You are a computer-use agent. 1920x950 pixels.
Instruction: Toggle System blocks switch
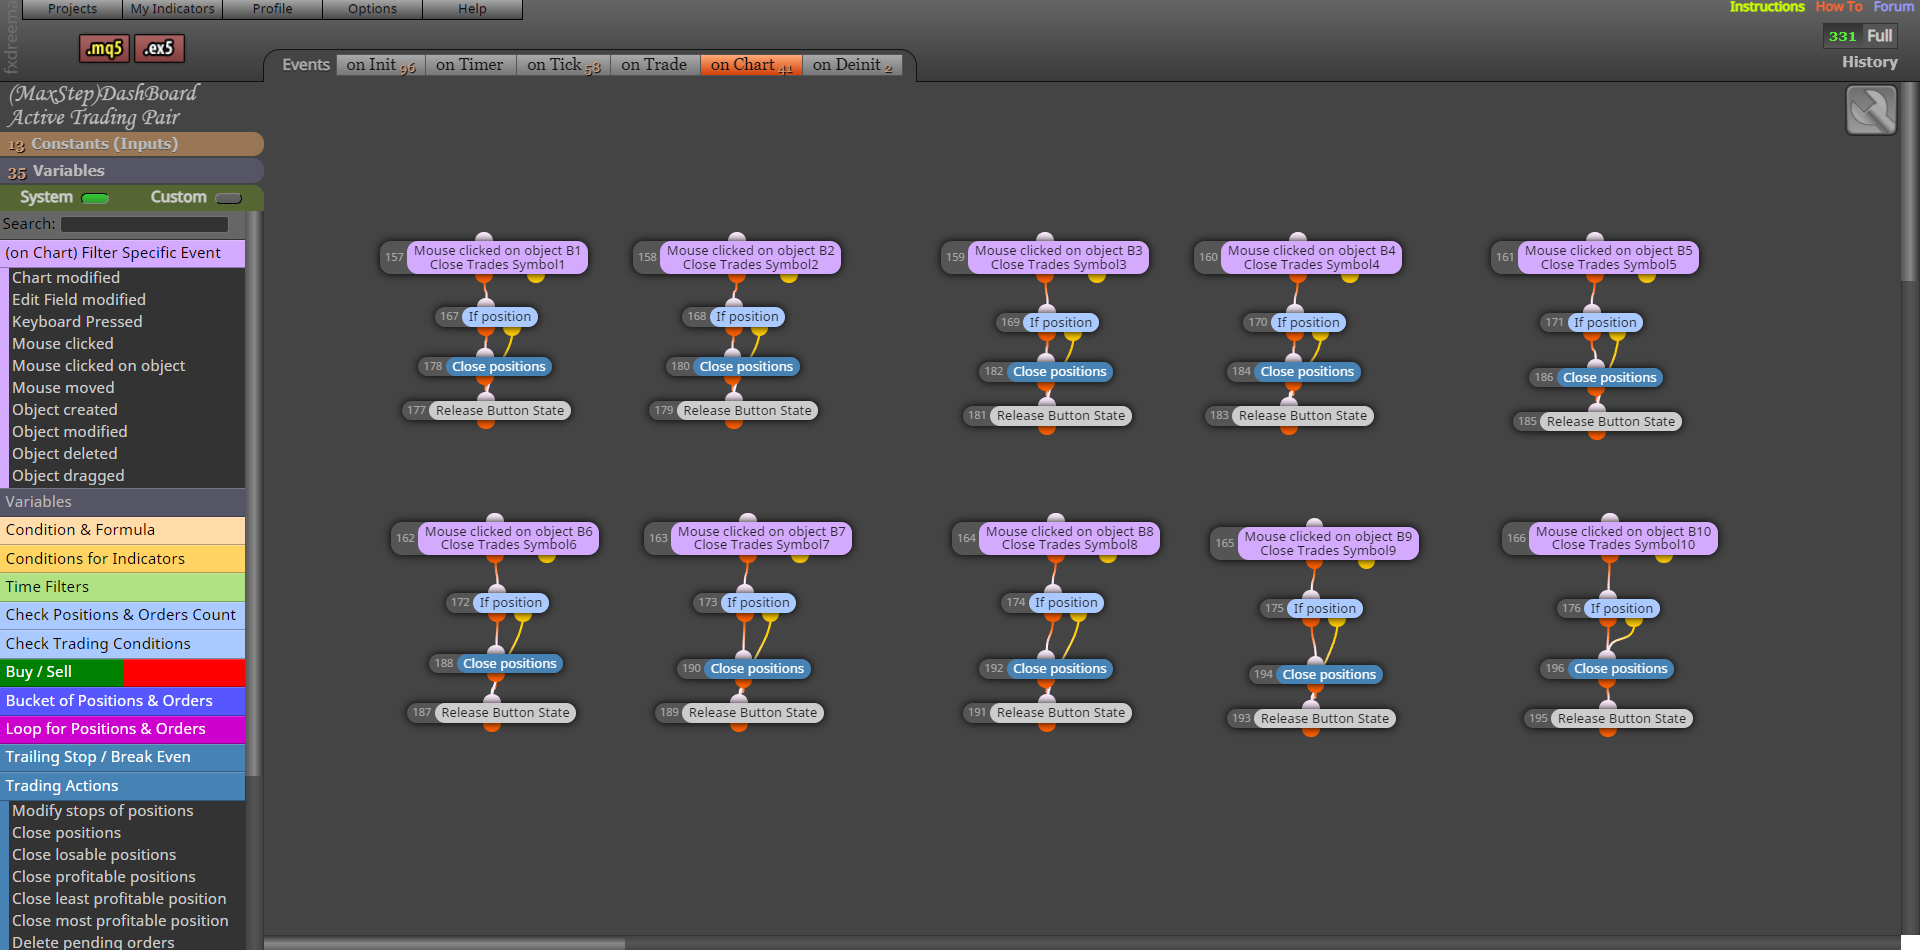tap(95, 198)
